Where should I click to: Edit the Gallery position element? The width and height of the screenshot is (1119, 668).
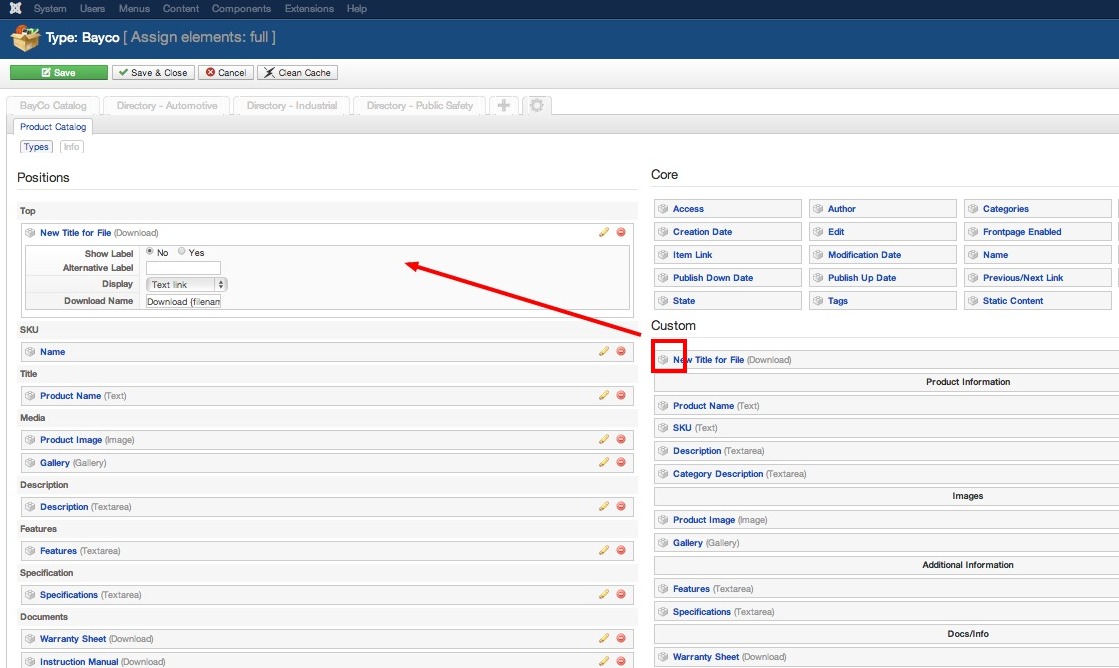tap(604, 462)
